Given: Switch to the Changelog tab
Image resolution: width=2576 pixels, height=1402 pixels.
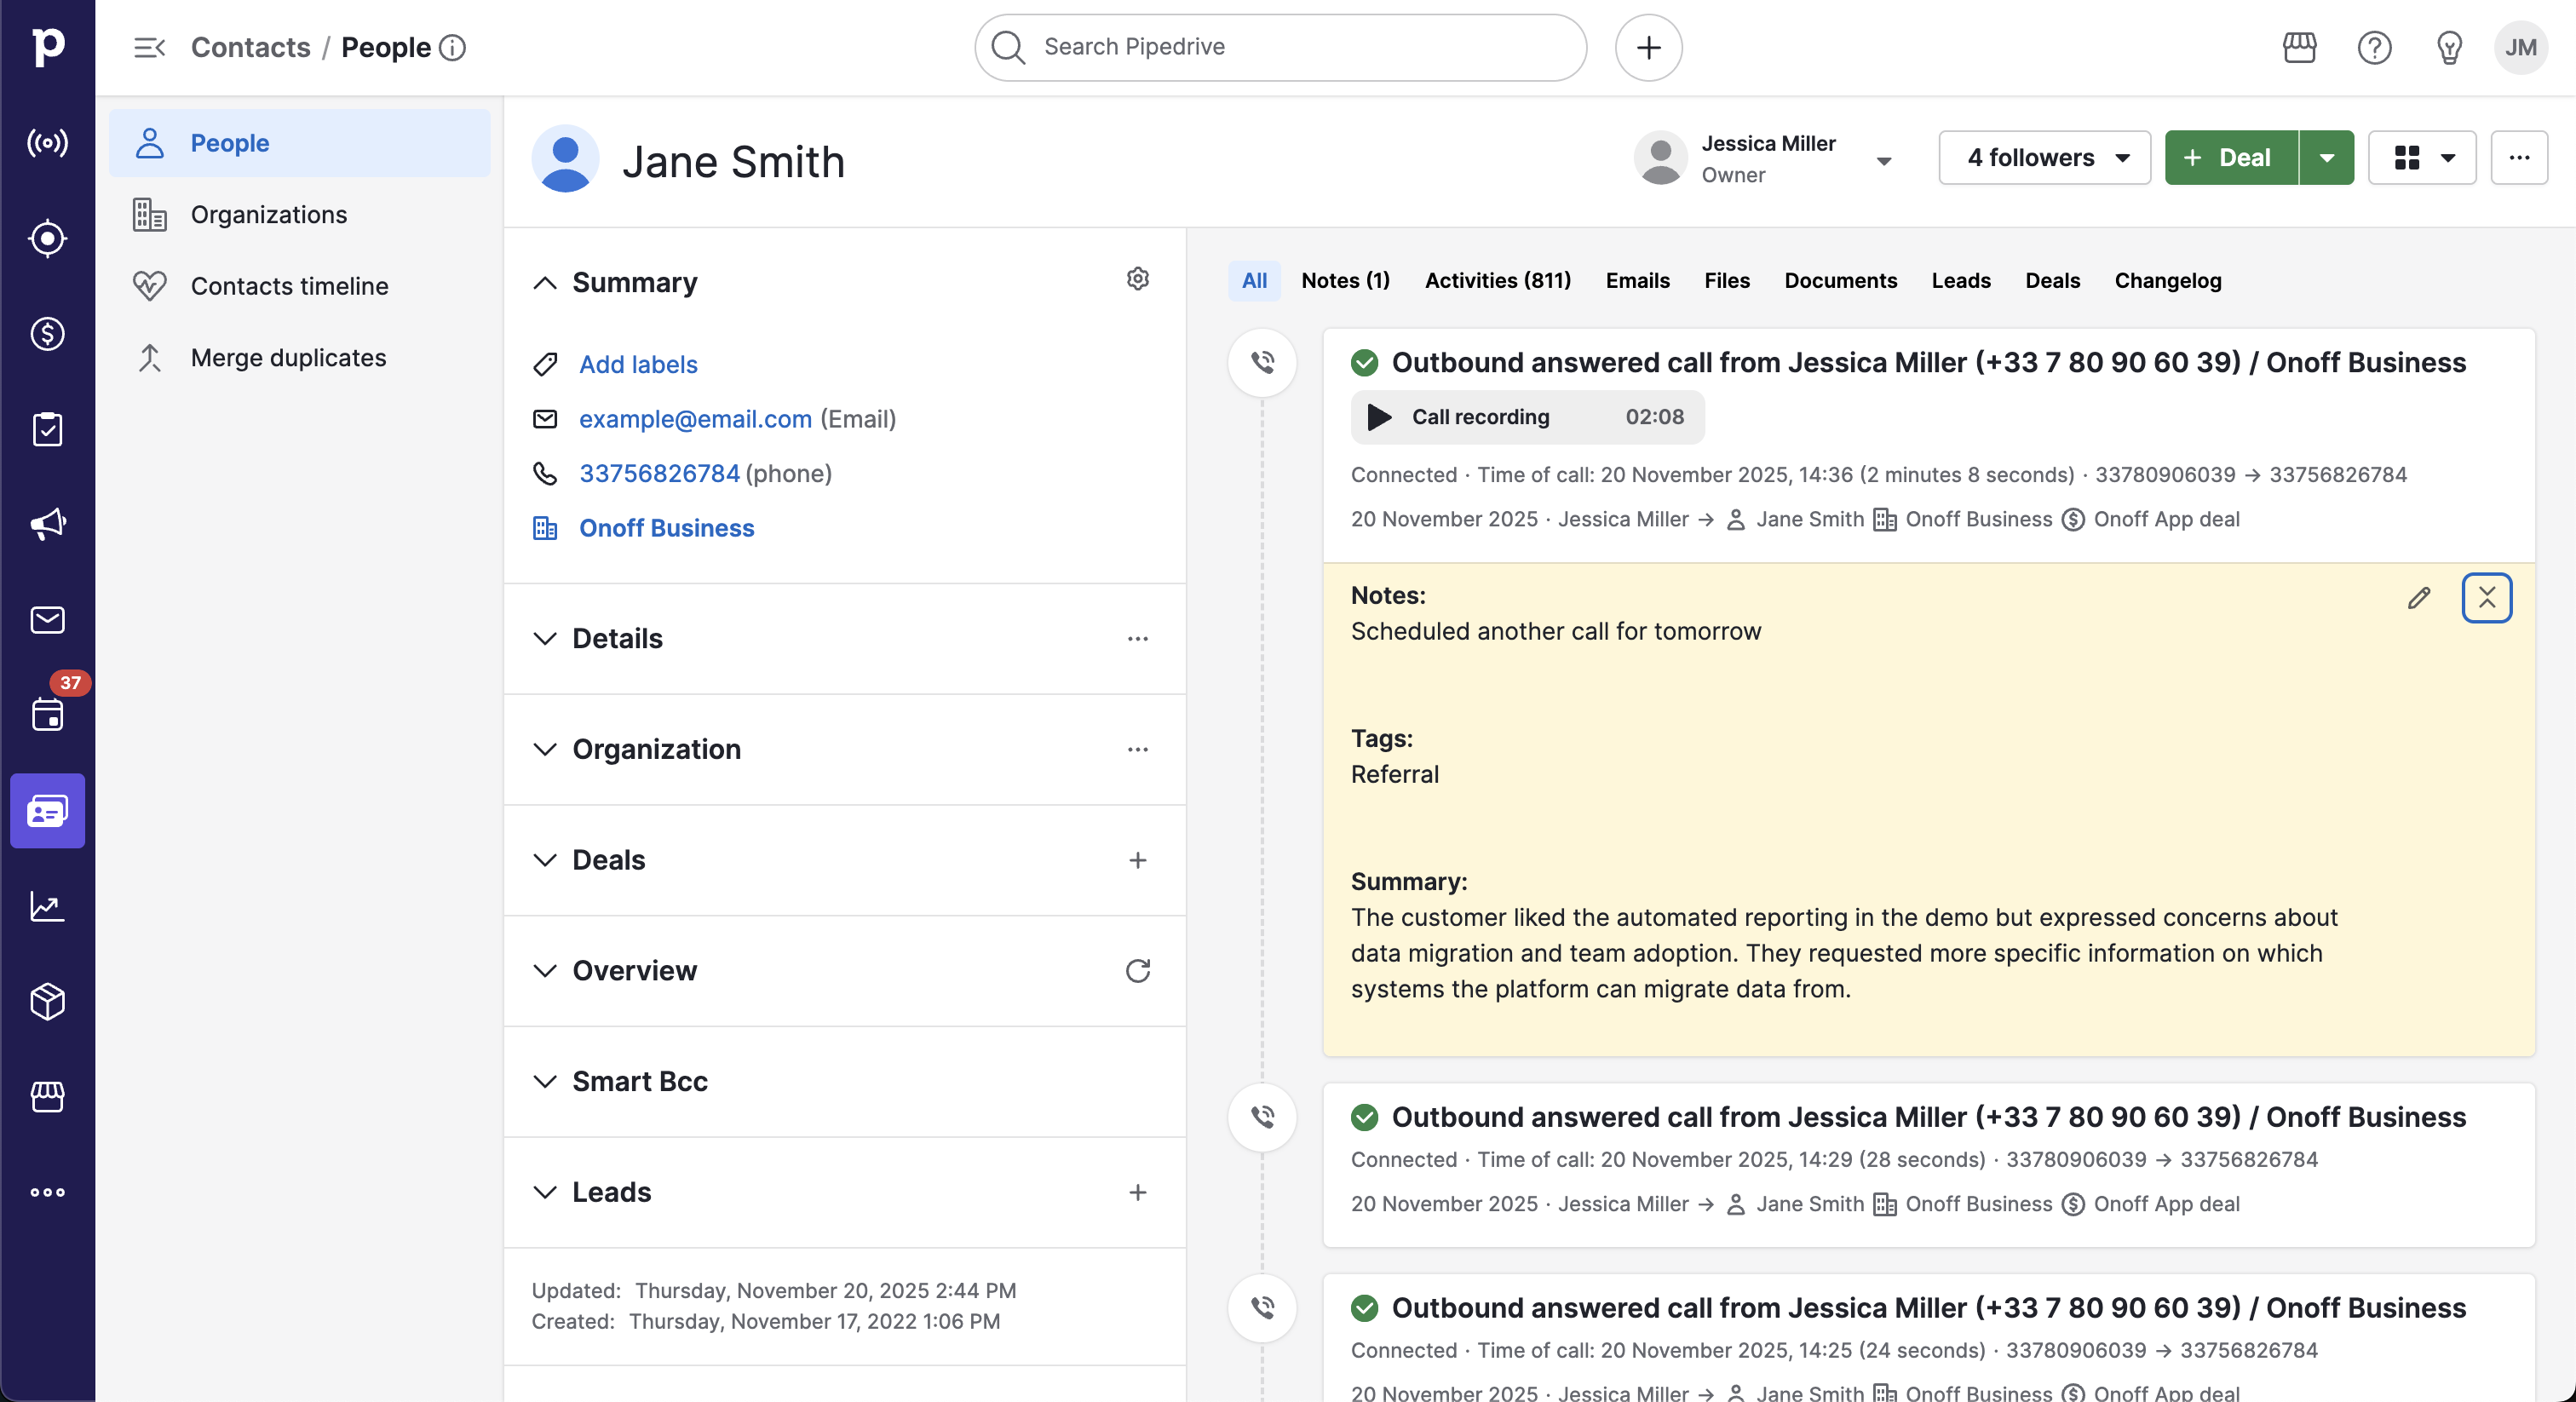Looking at the screenshot, I should click(2167, 281).
